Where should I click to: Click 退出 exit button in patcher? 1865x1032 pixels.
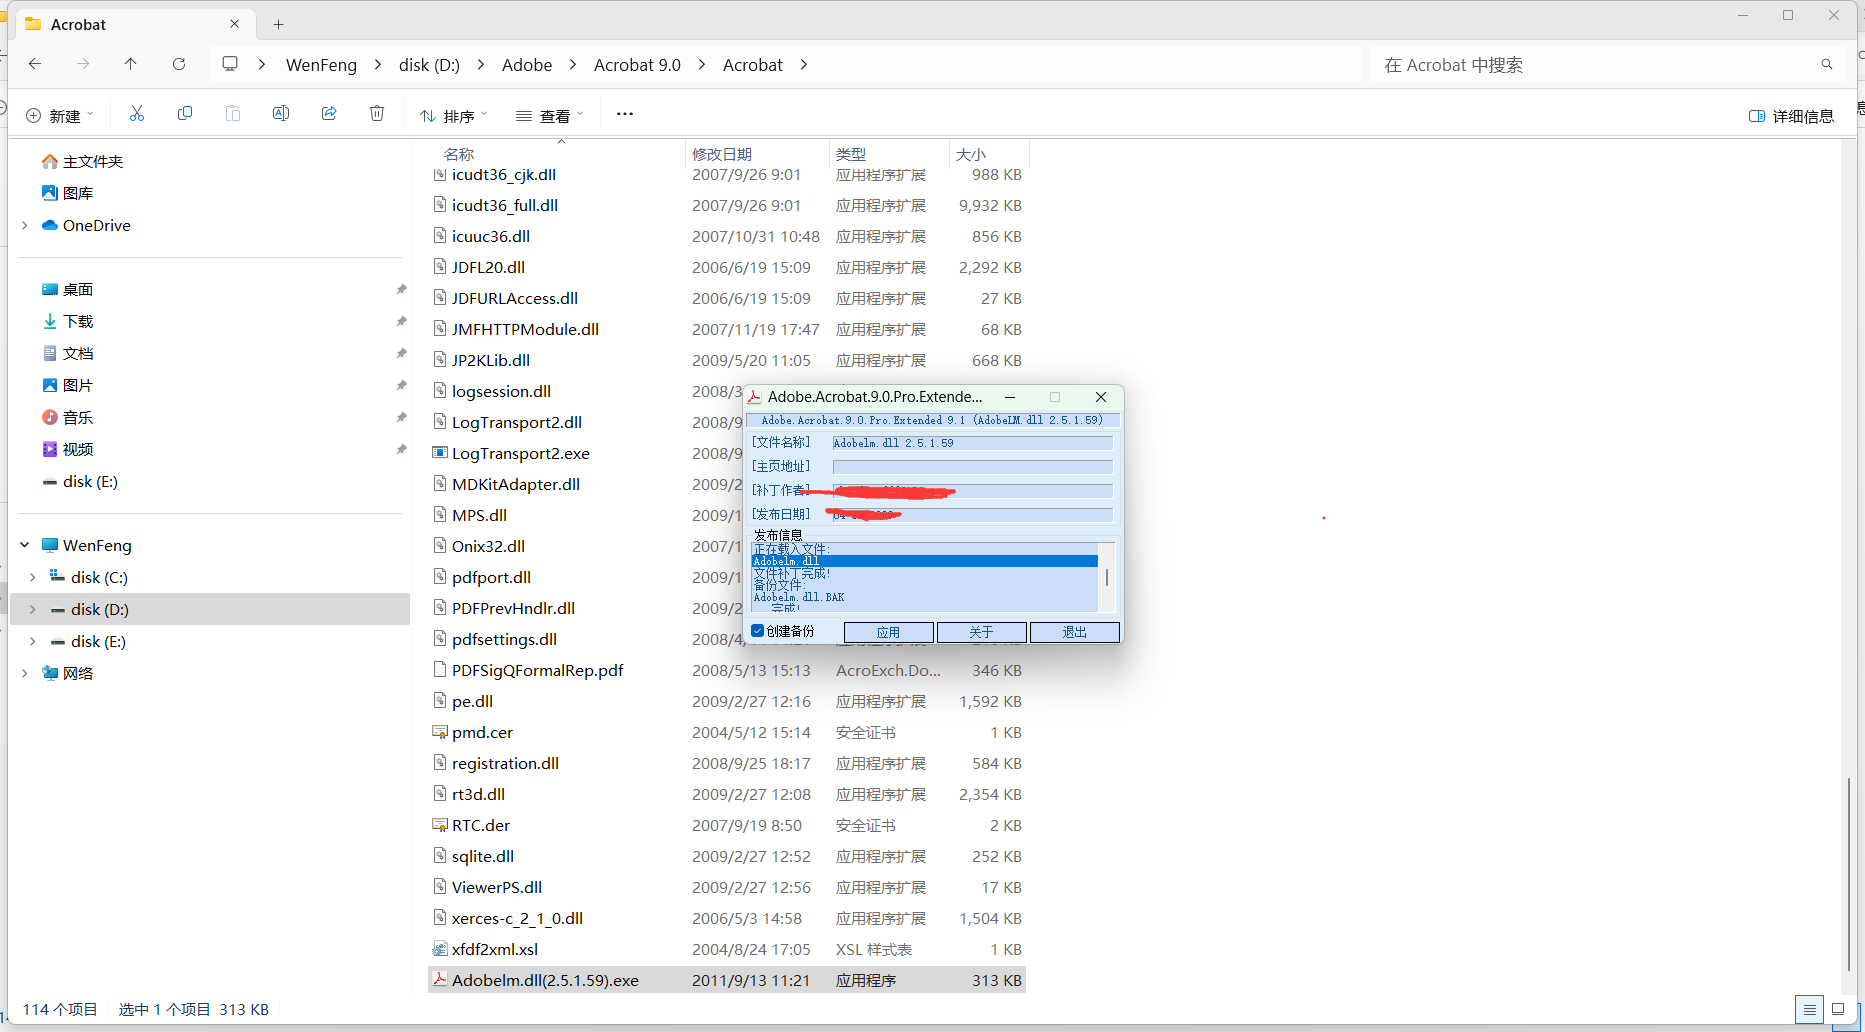pos(1074,632)
